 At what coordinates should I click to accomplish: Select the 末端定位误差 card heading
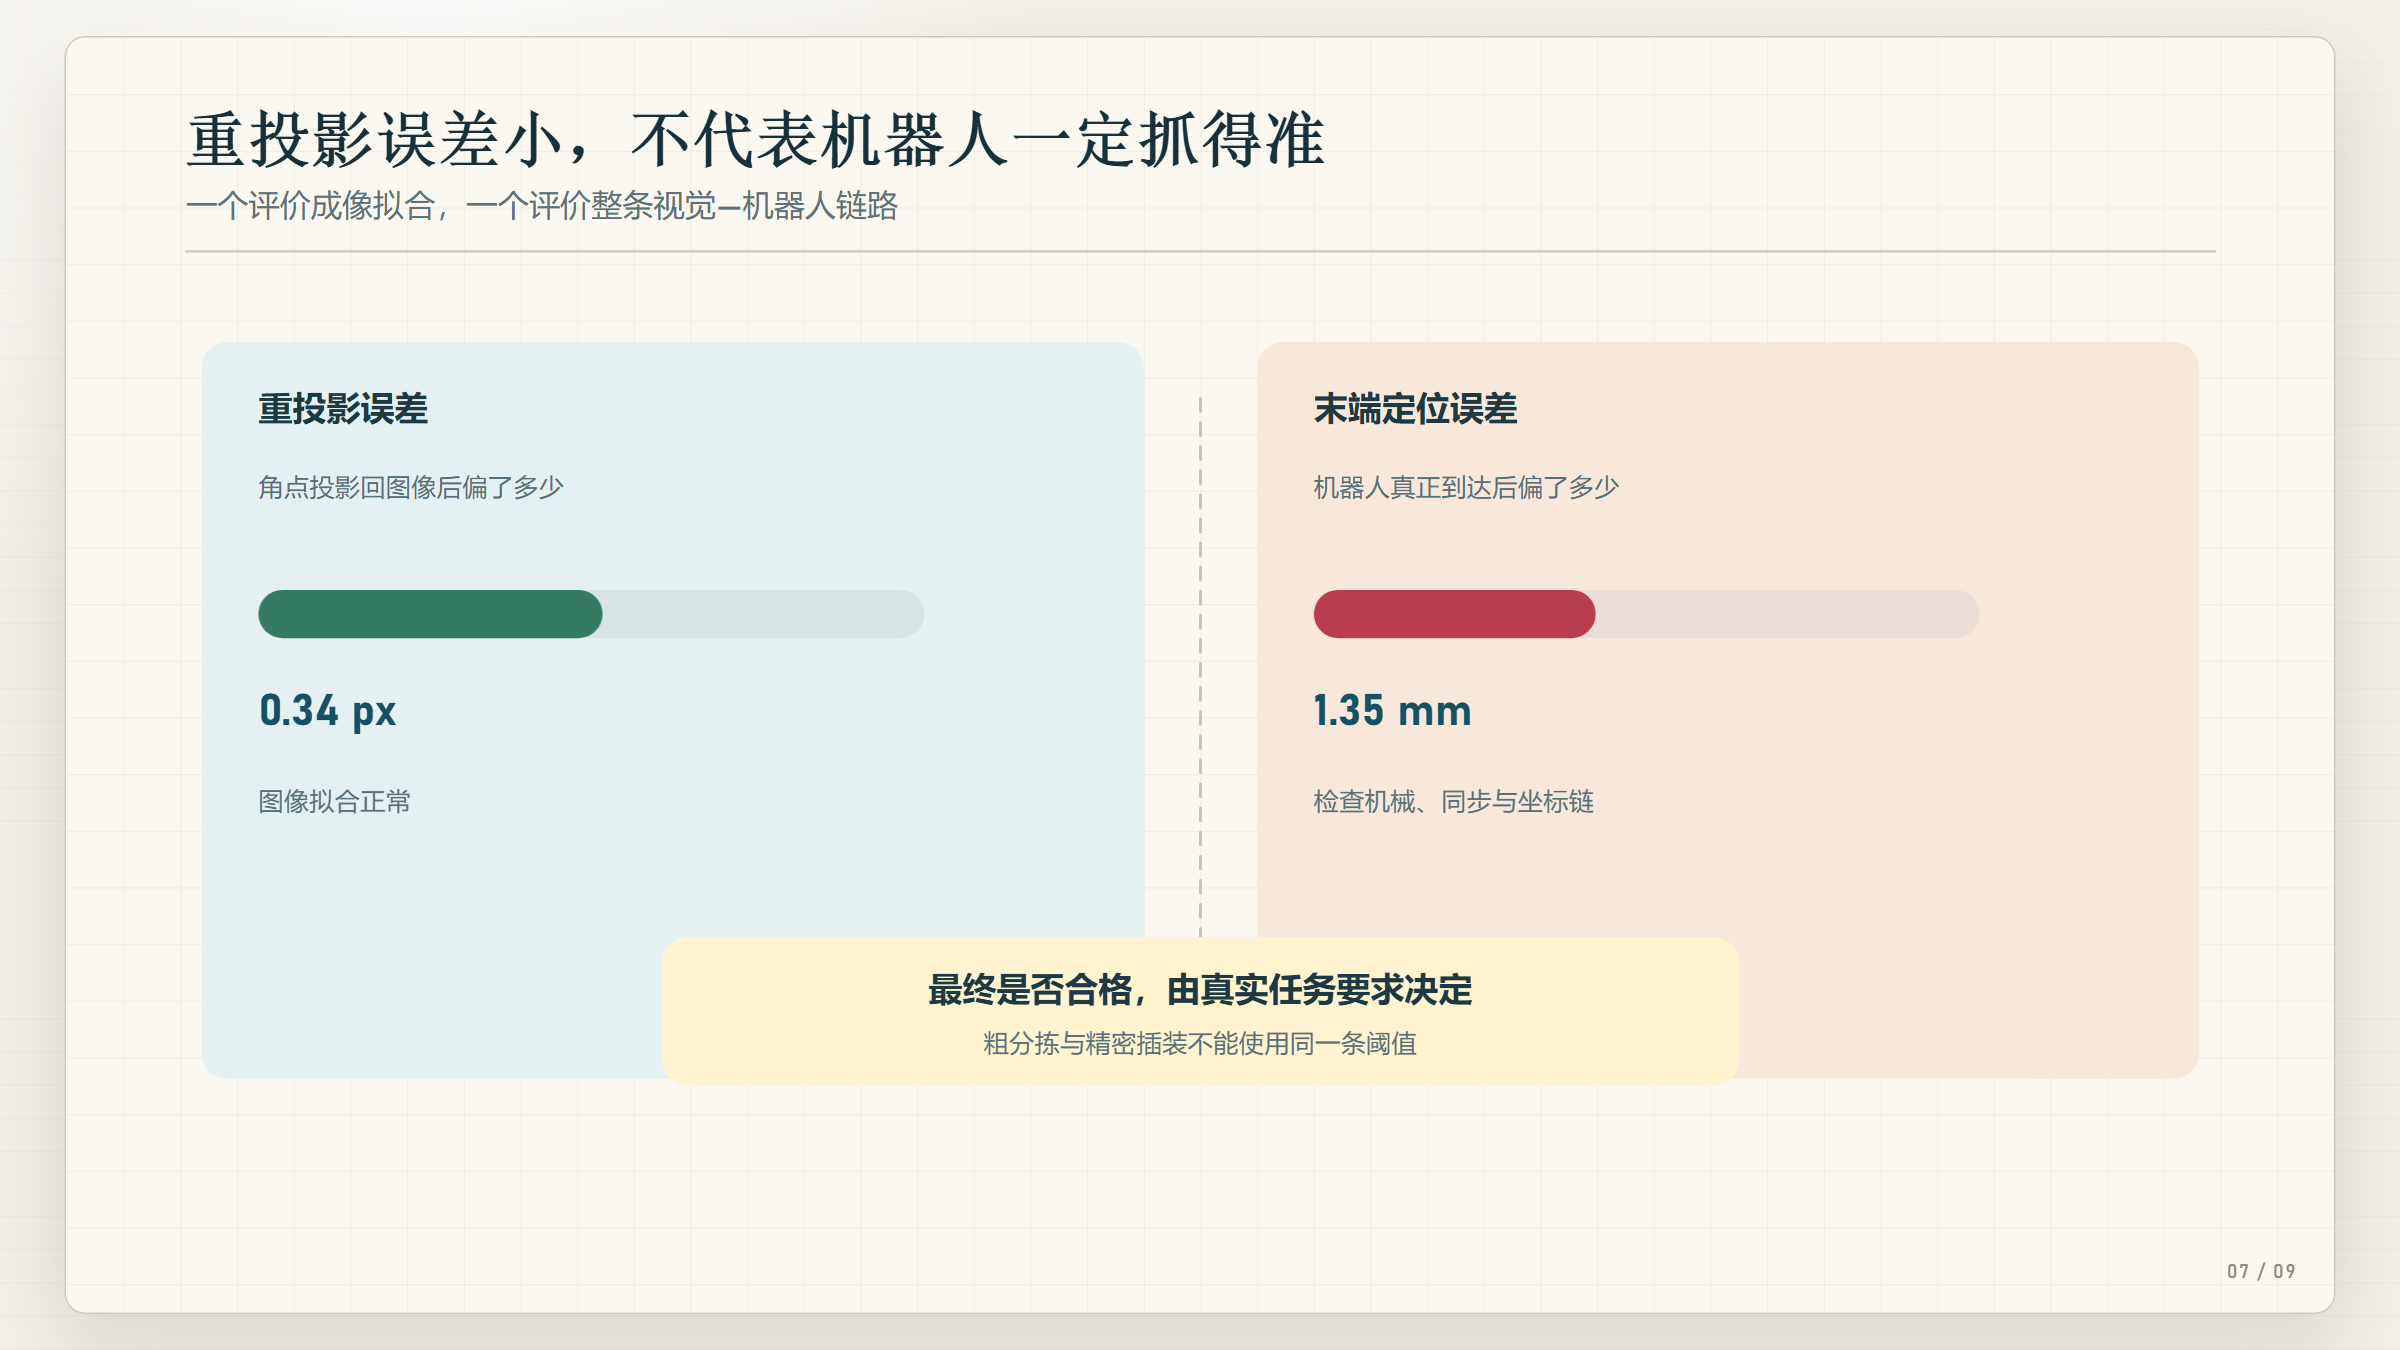(1415, 409)
